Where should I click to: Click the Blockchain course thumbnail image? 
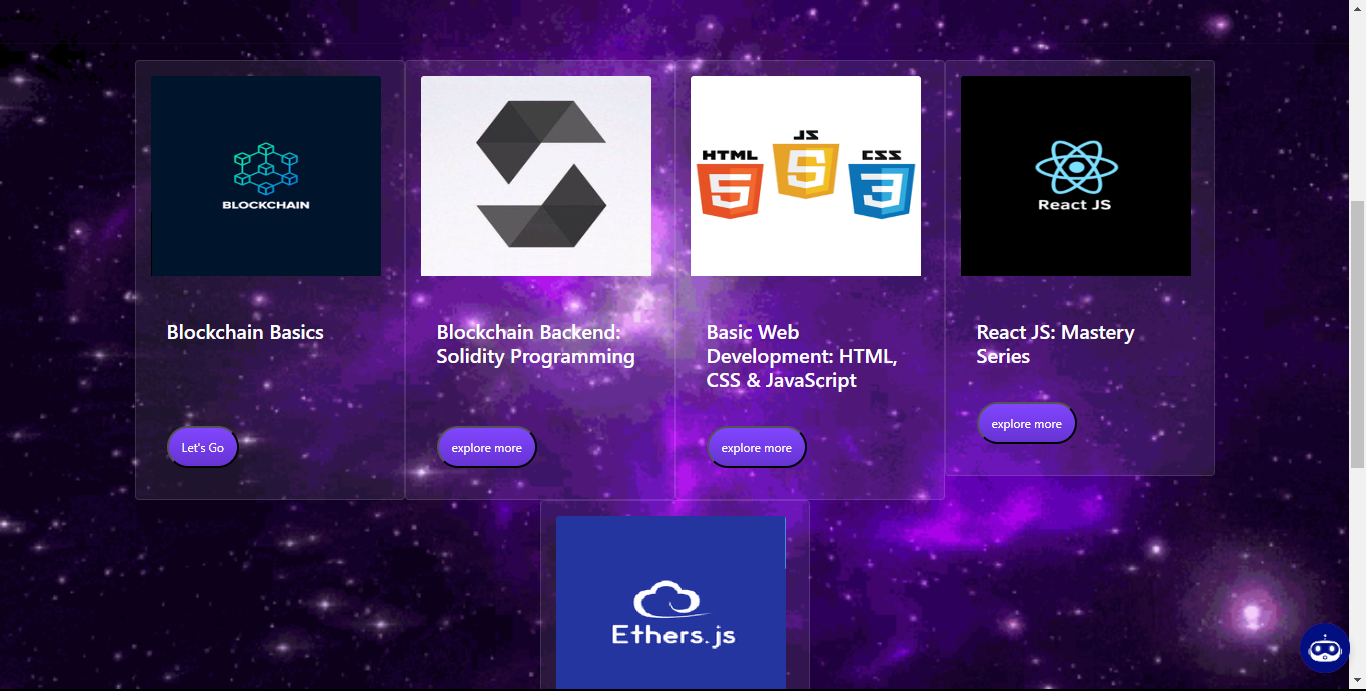tap(266, 176)
